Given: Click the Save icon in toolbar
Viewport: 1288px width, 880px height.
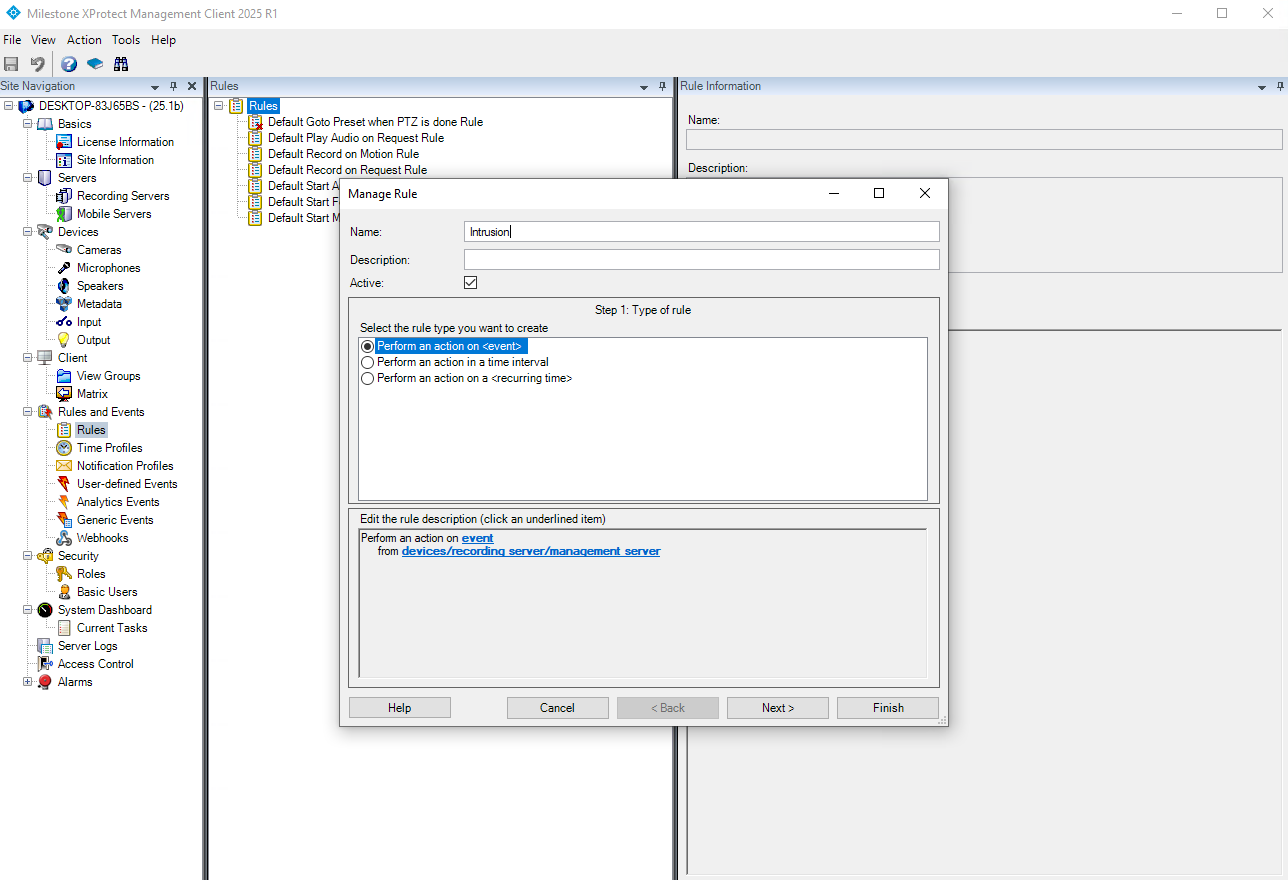Looking at the screenshot, I should point(12,64).
